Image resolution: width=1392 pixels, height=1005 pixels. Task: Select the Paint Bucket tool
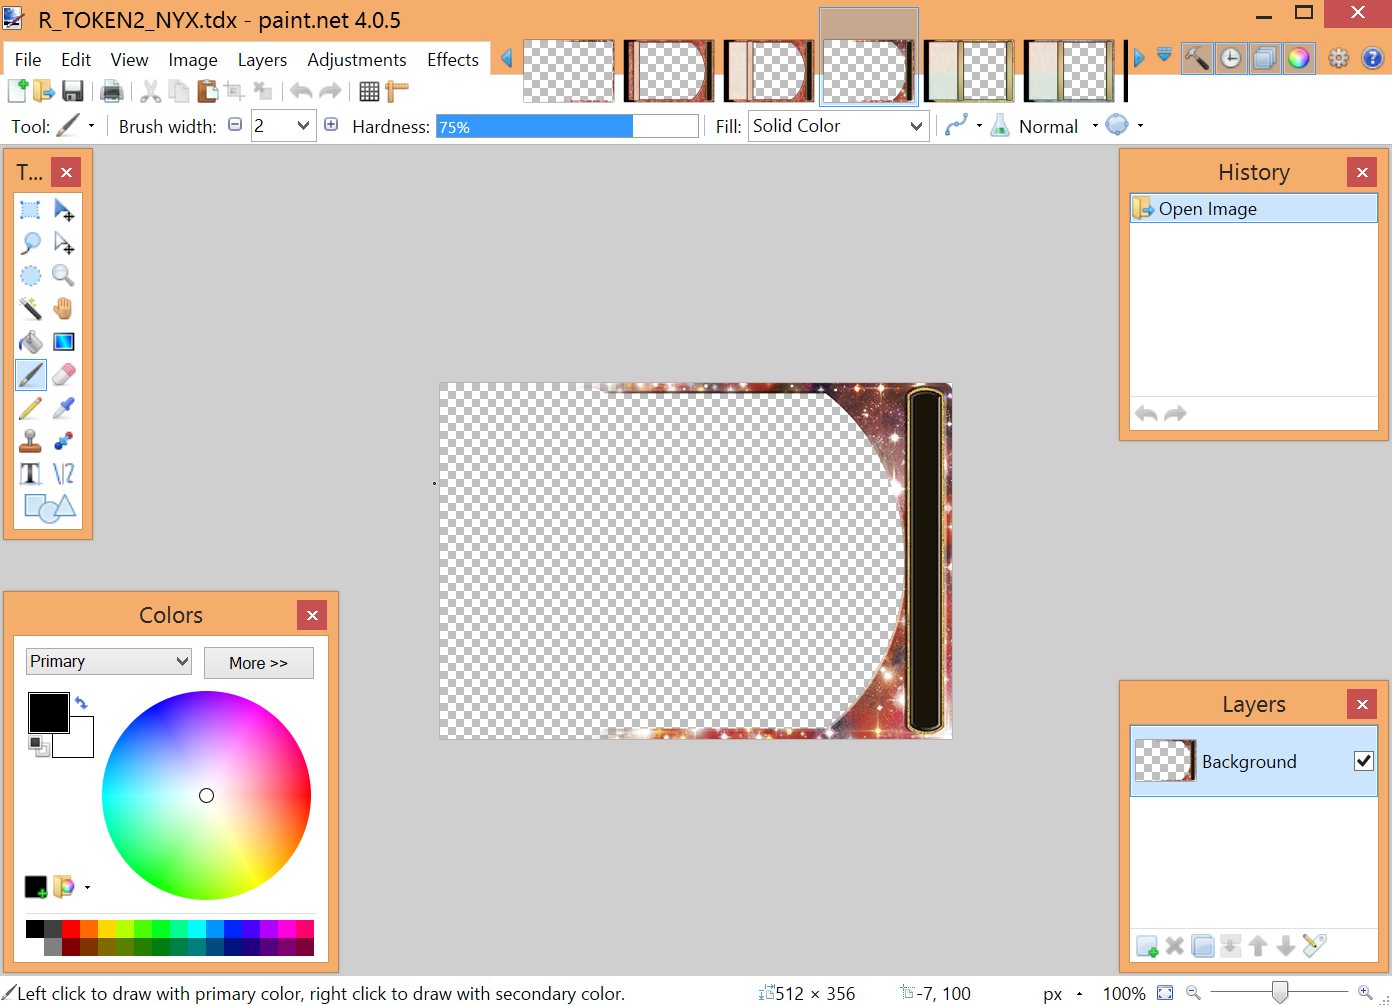[x=31, y=342]
